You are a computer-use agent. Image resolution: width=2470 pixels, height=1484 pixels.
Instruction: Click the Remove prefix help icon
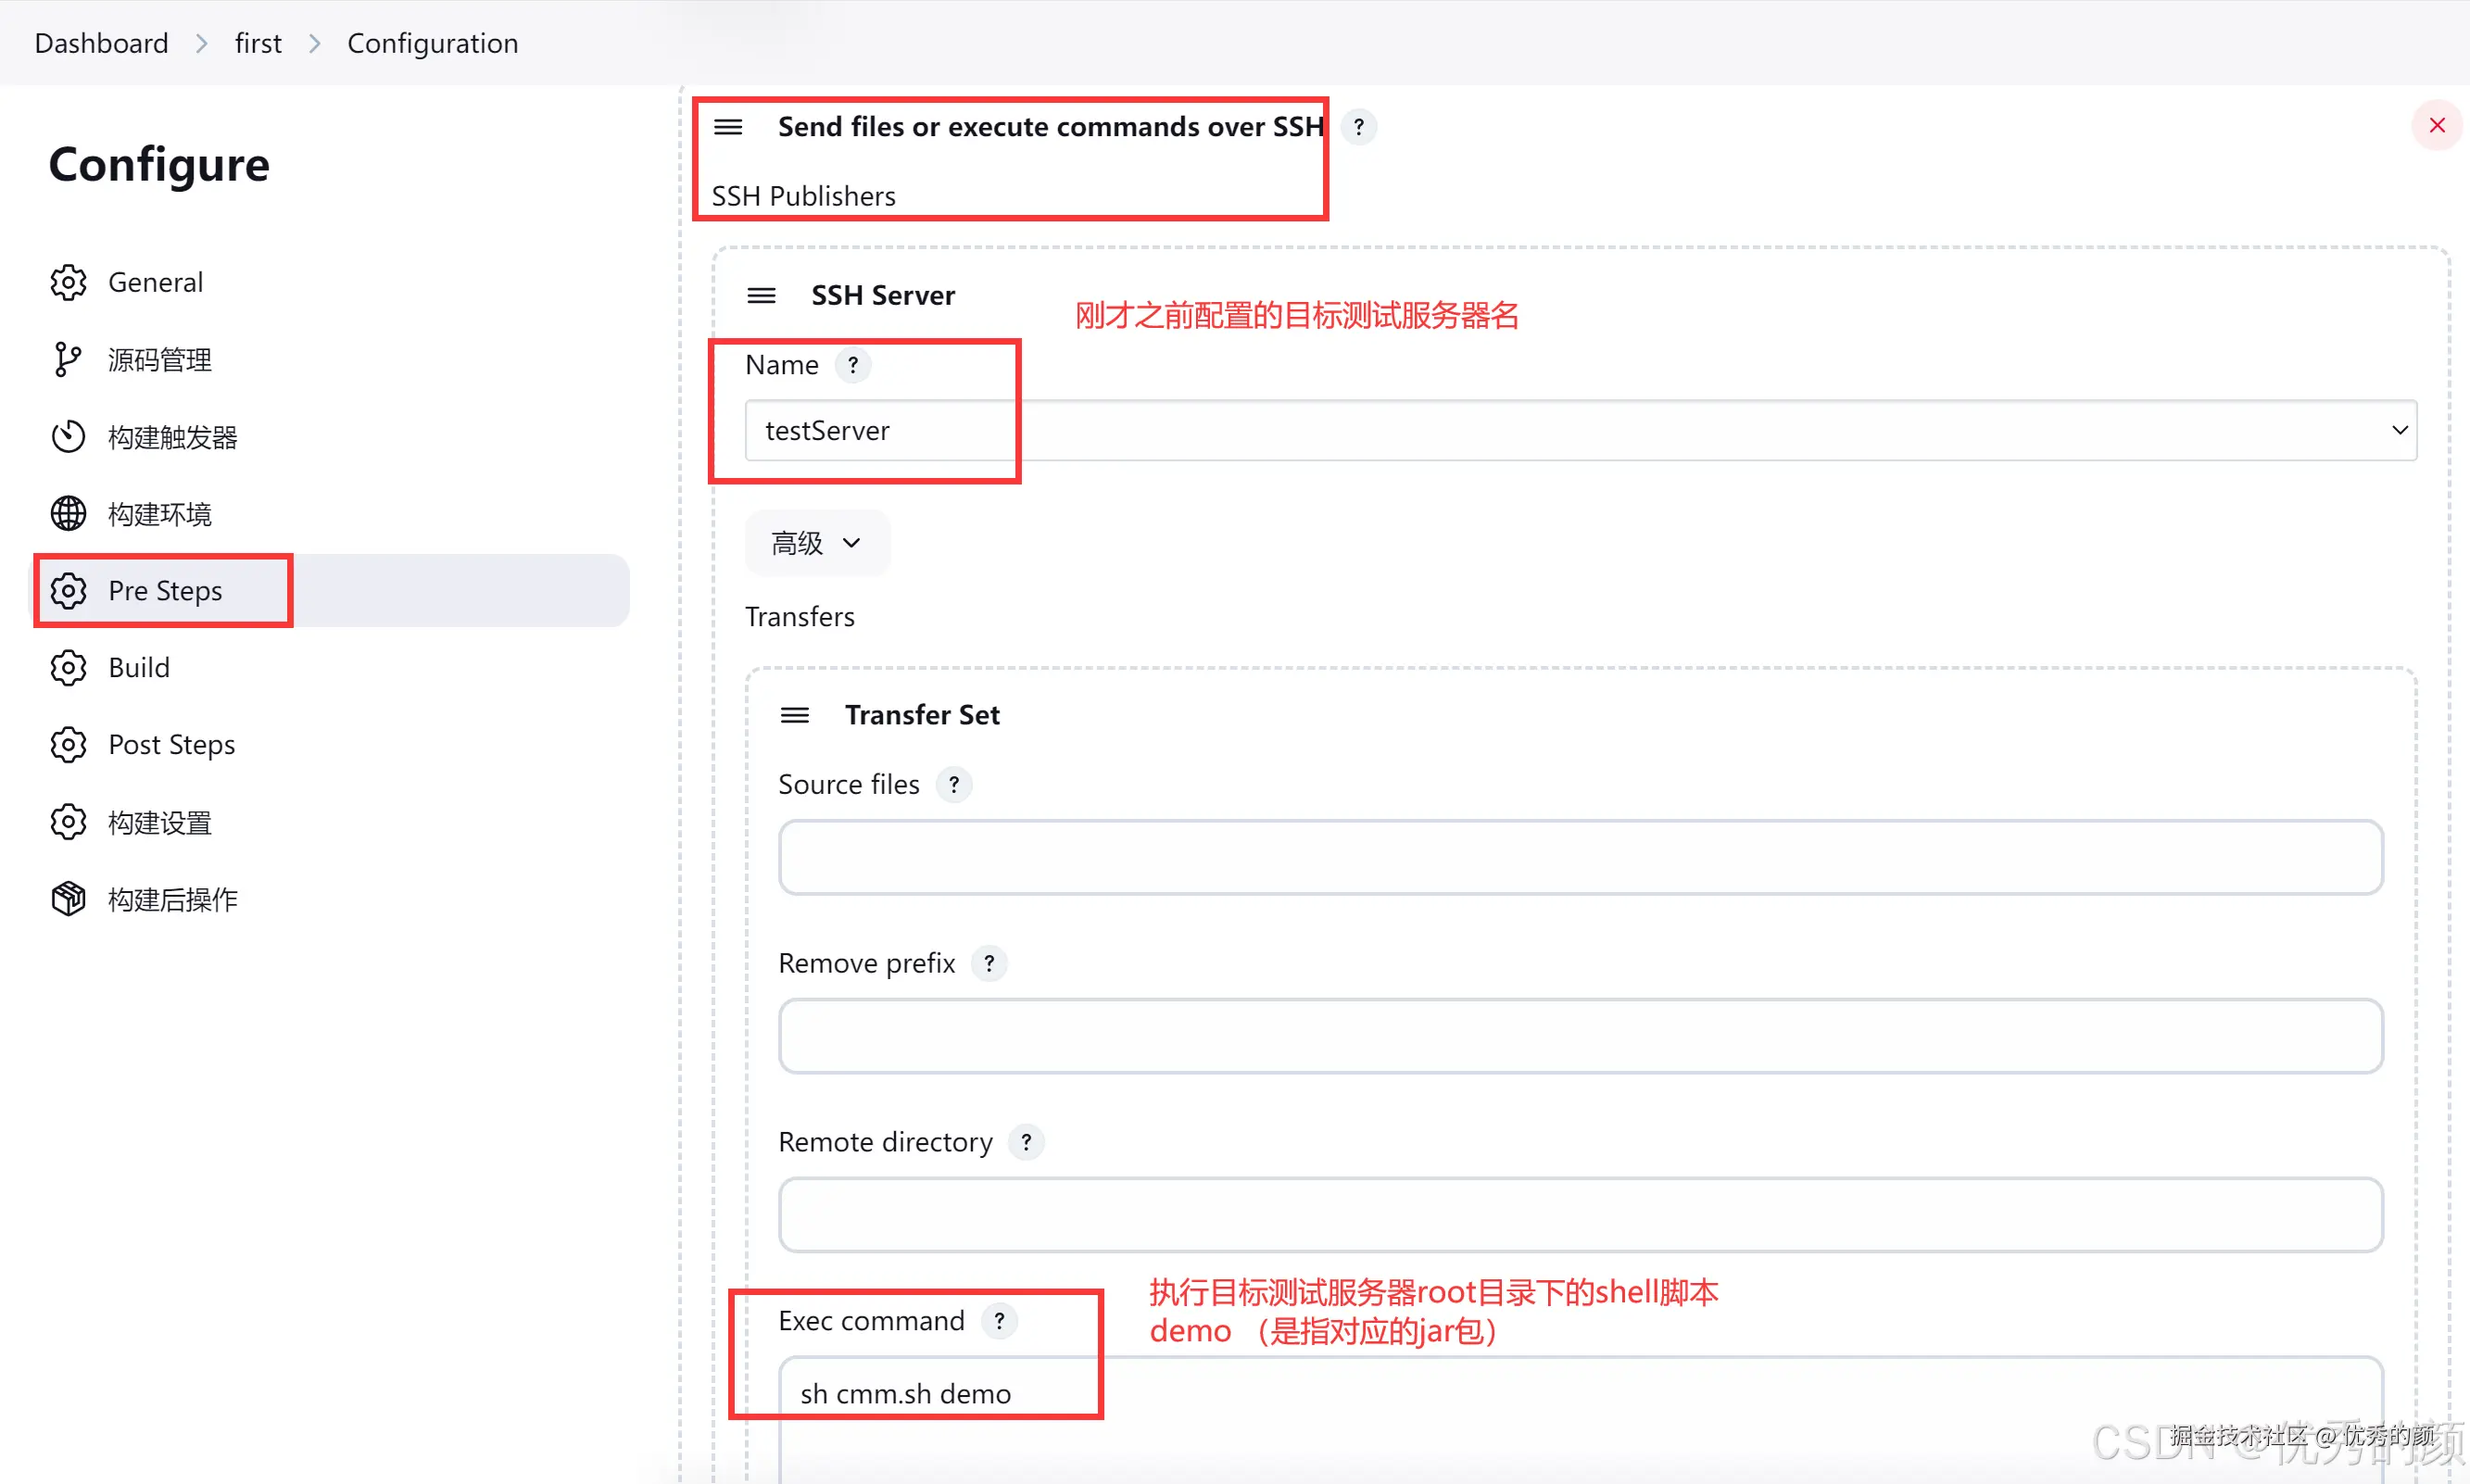click(988, 963)
